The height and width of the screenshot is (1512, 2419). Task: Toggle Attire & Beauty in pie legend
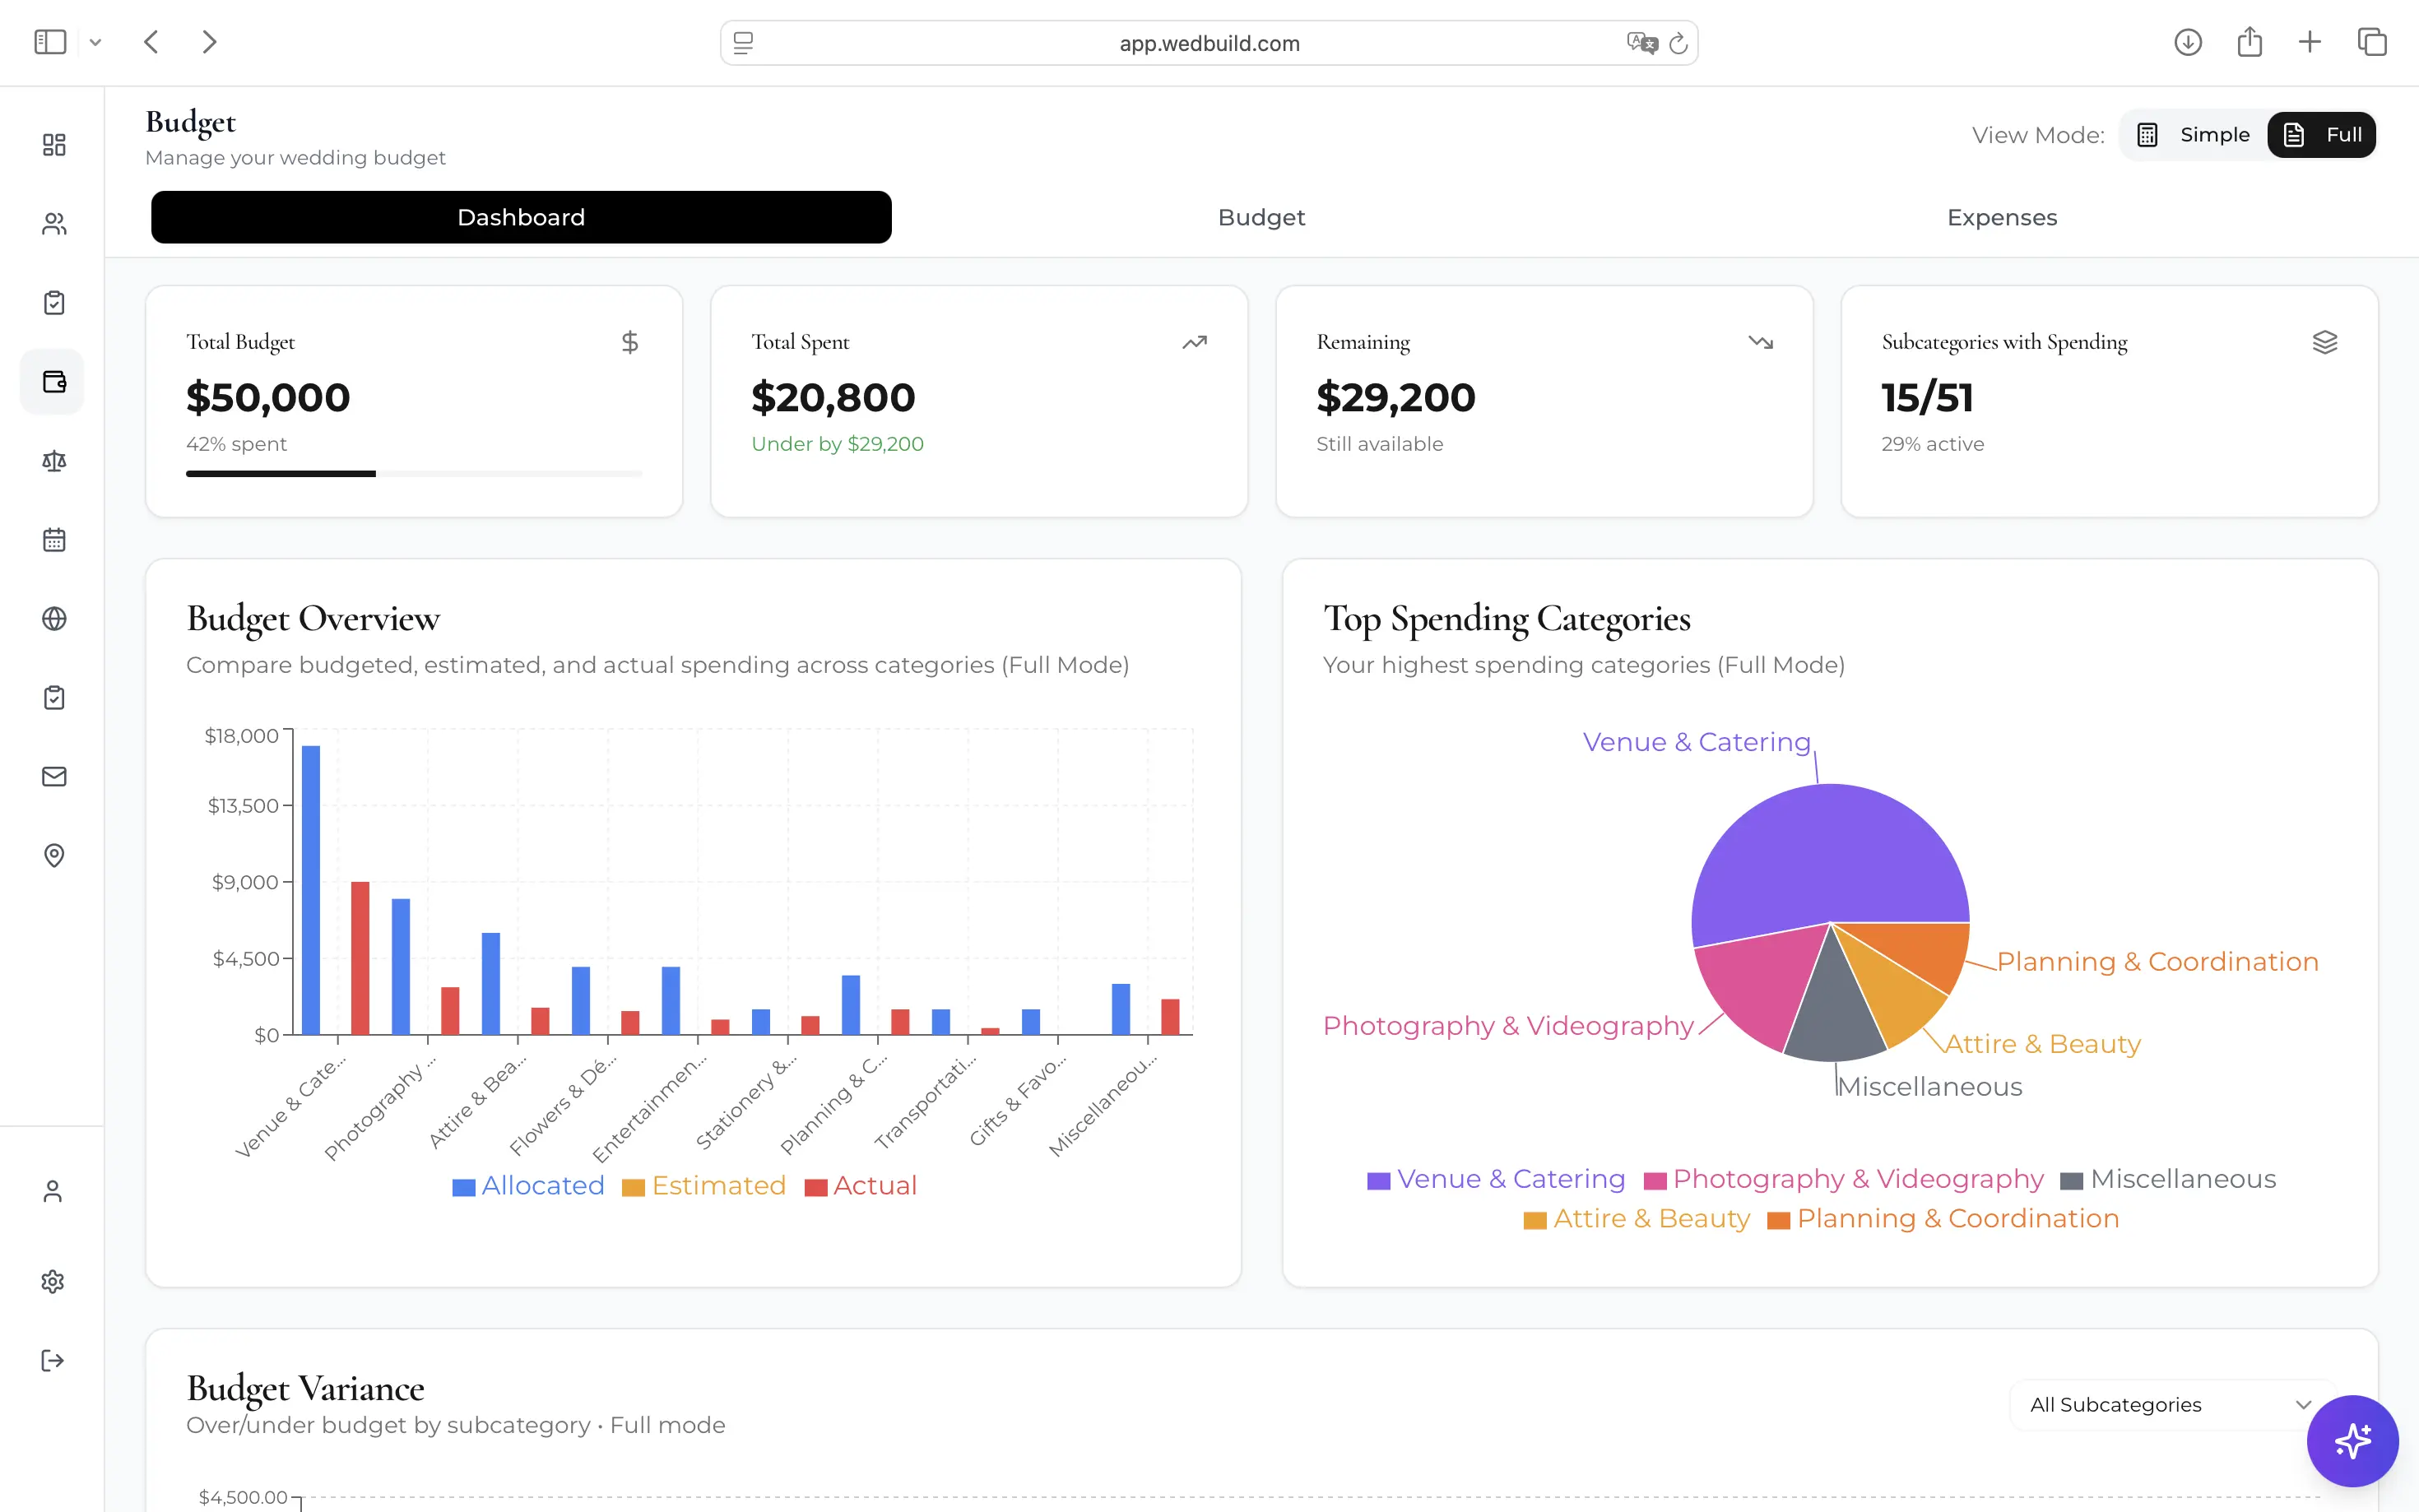click(x=1637, y=1219)
